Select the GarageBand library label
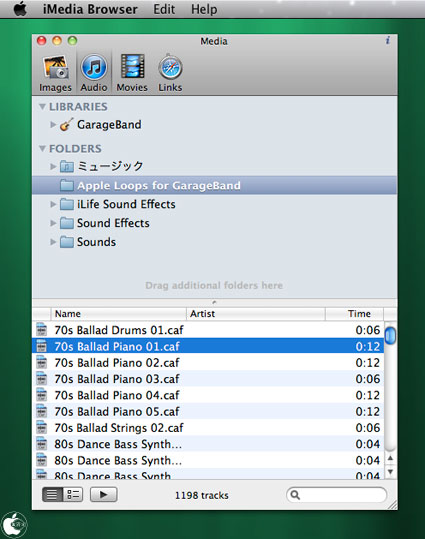The width and height of the screenshot is (425, 539). tap(109, 124)
